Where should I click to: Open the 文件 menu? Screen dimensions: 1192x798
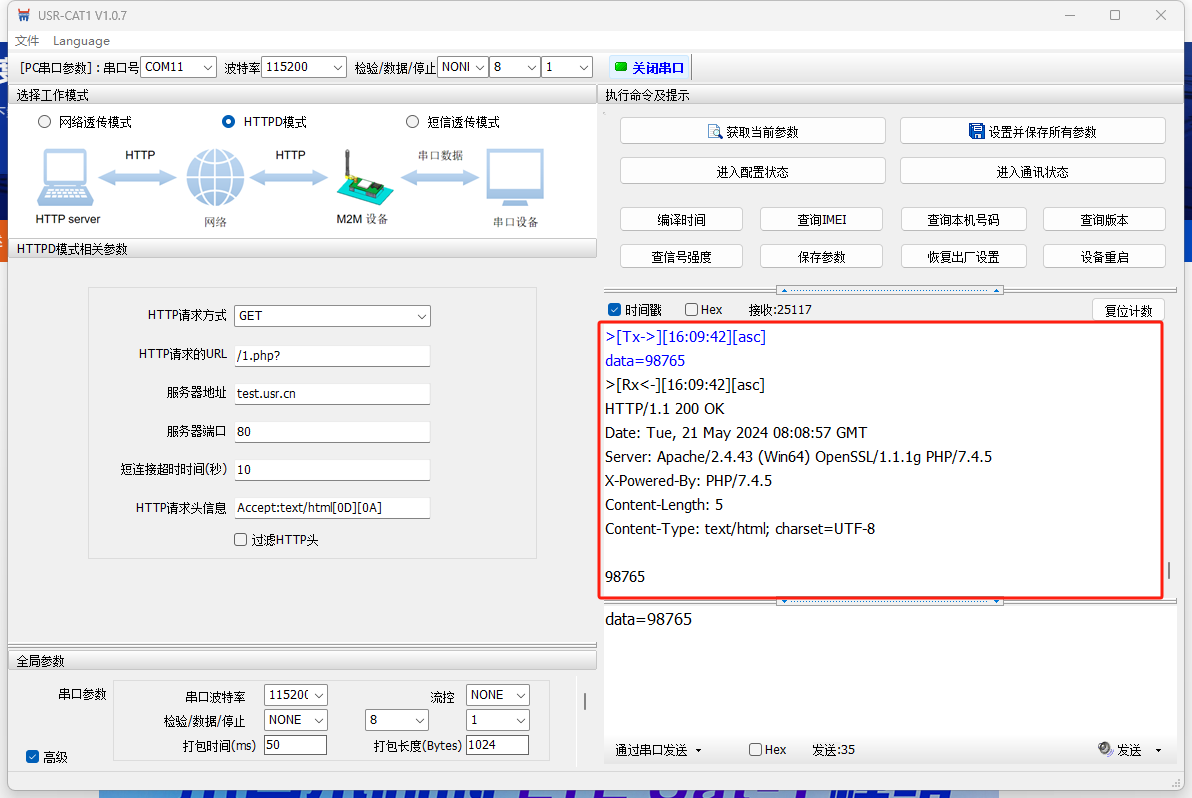click(x=27, y=41)
